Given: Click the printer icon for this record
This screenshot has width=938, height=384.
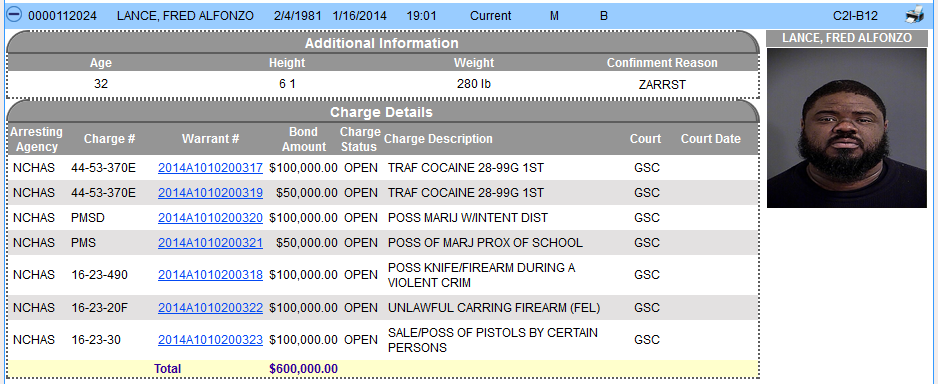Looking at the screenshot, I should click(x=914, y=16).
